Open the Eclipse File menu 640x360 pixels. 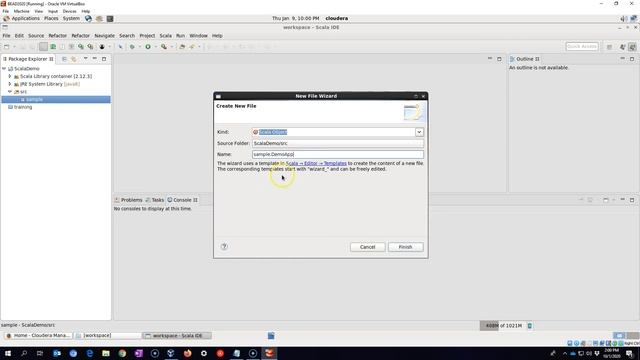[6, 36]
